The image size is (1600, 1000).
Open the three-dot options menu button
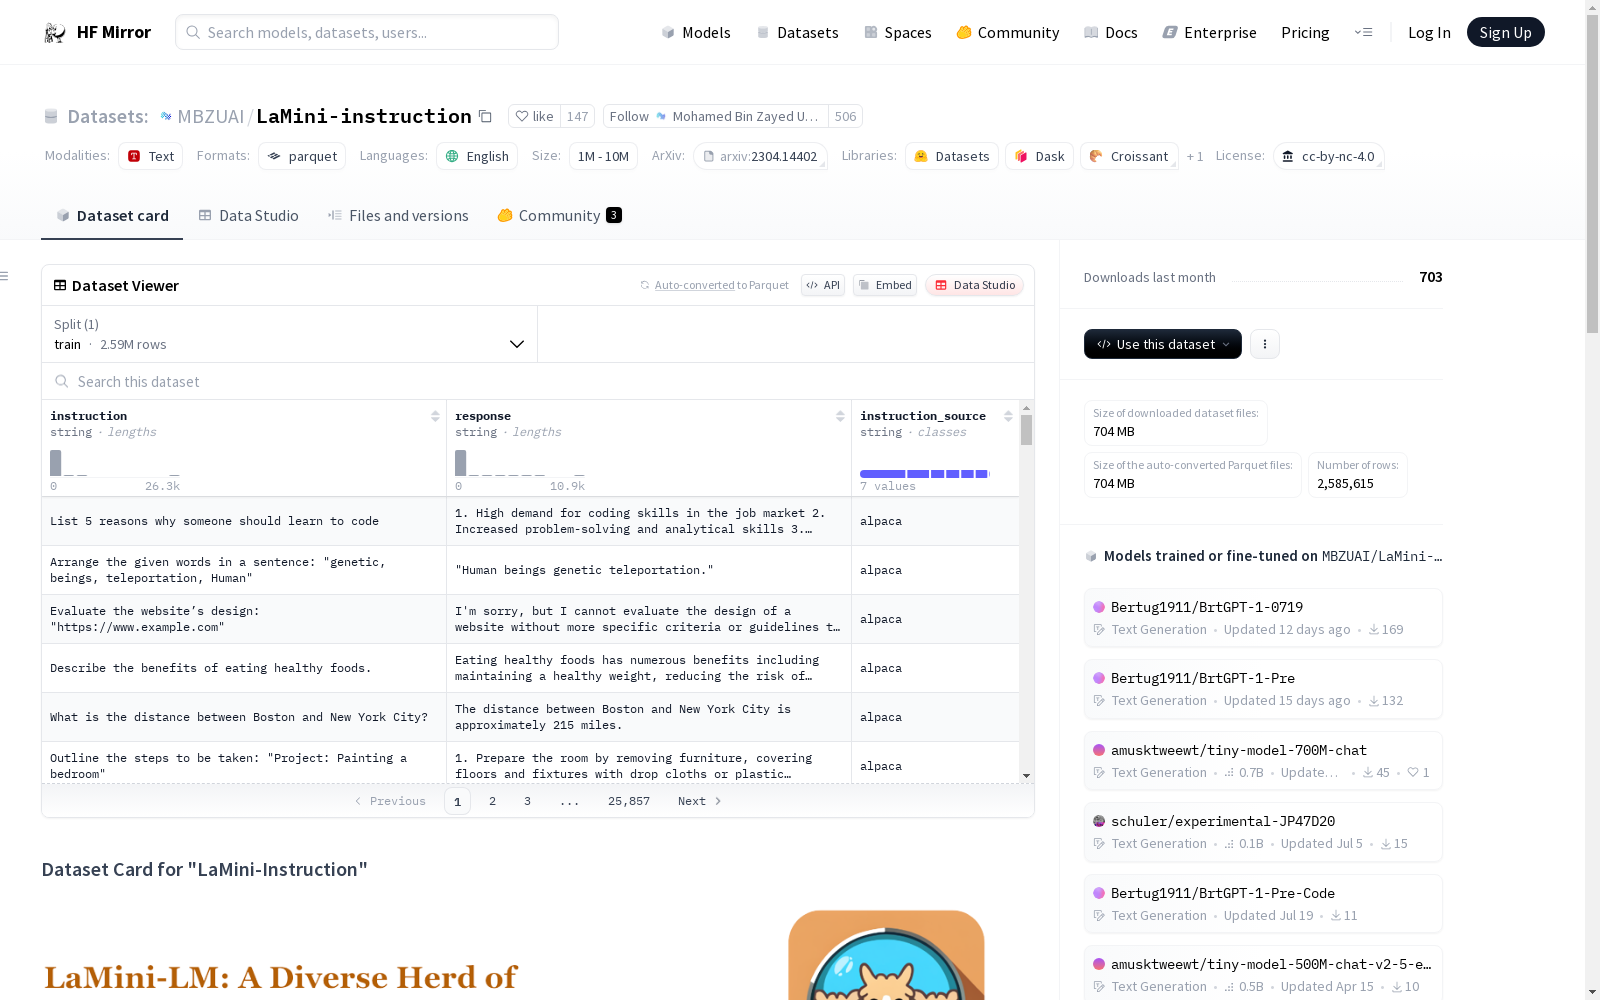(1265, 344)
